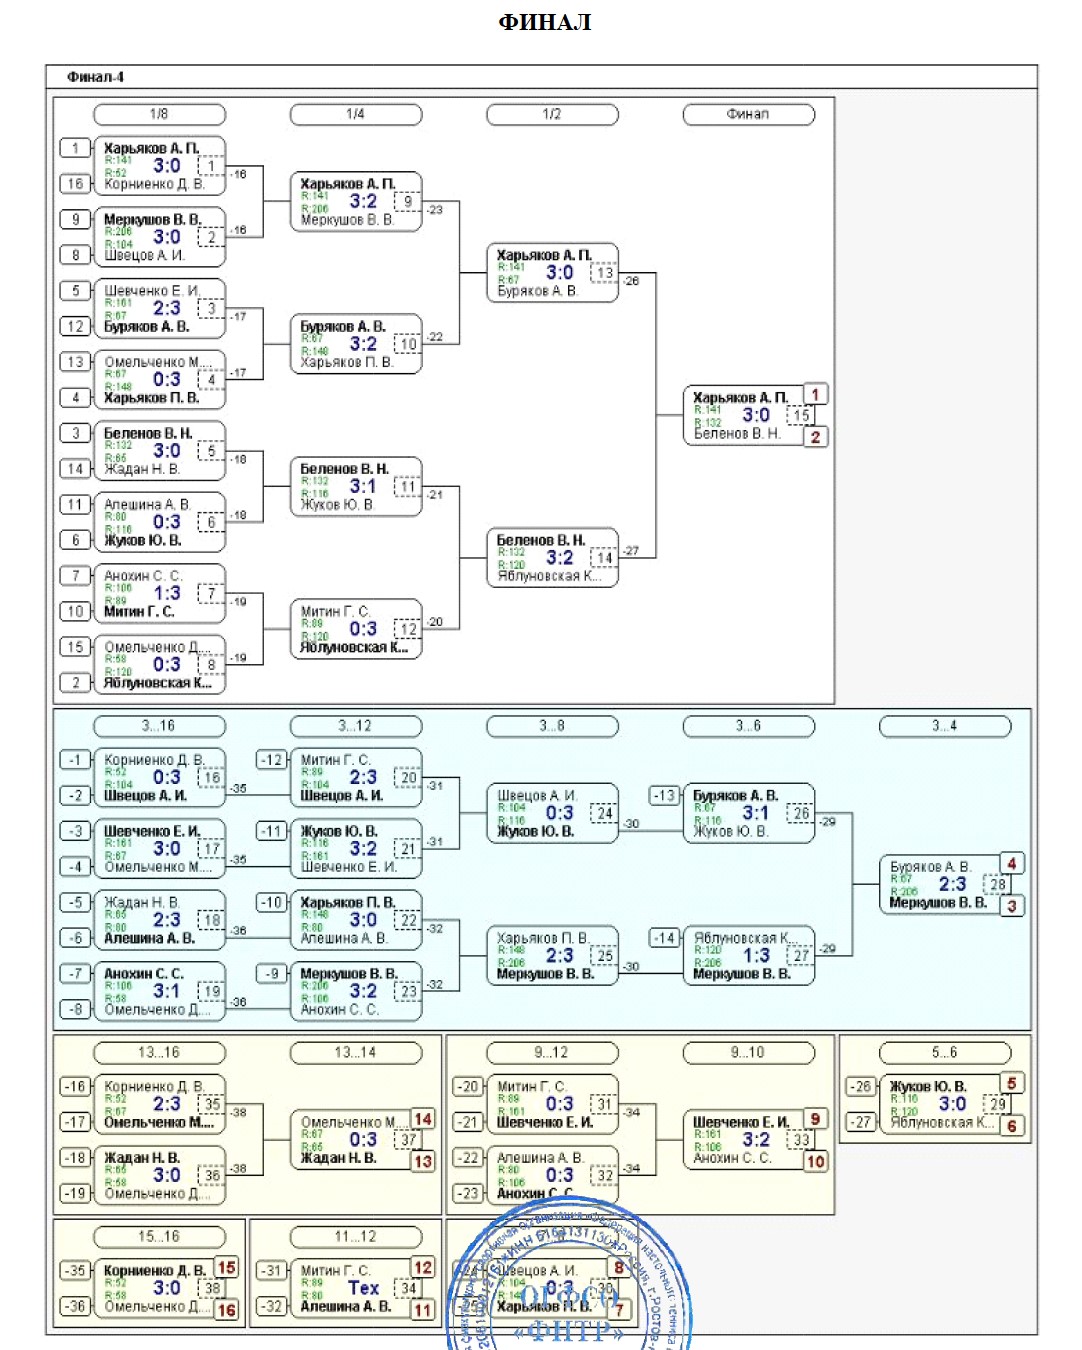Click third place badge beside Меркушов В. В.
The width and height of the screenshot is (1082, 1350).
pos(1012,906)
